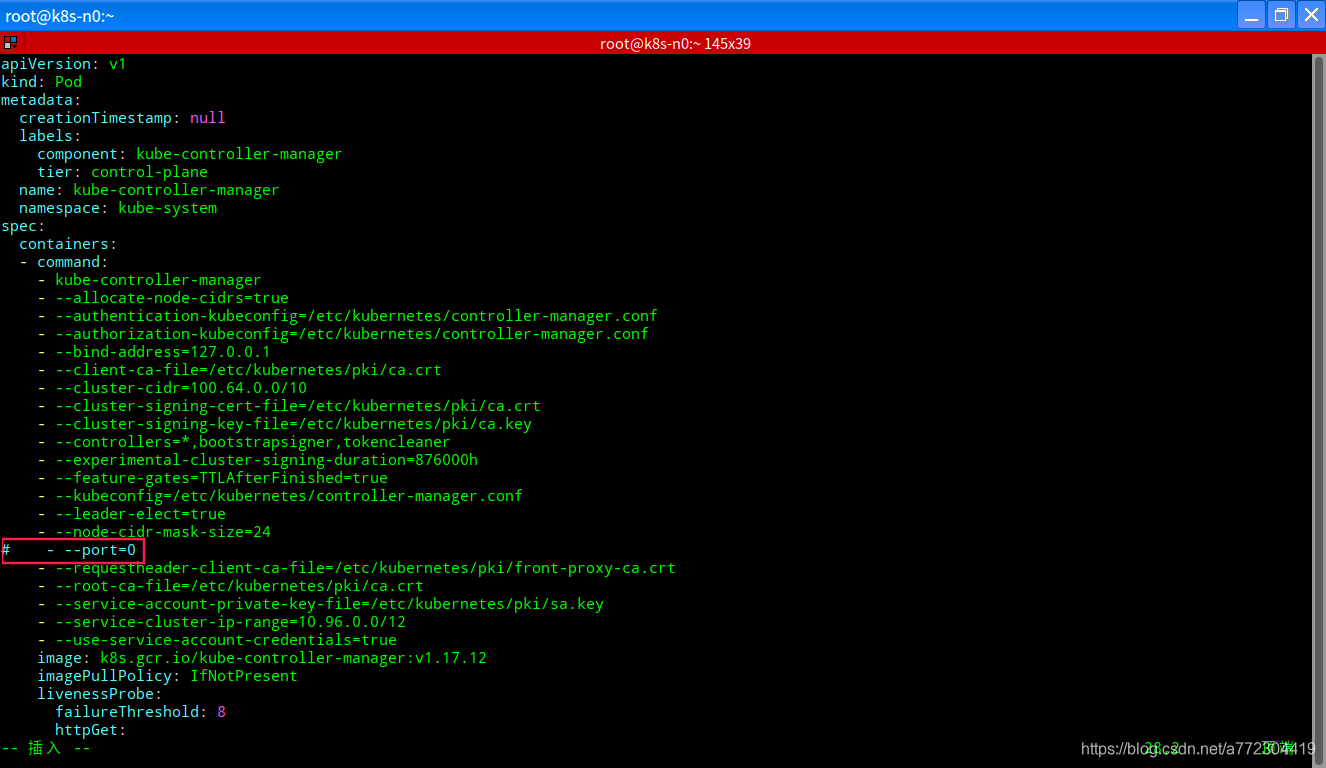Click the commented --port=0 line
This screenshot has width=1326, height=768.
click(x=69, y=549)
